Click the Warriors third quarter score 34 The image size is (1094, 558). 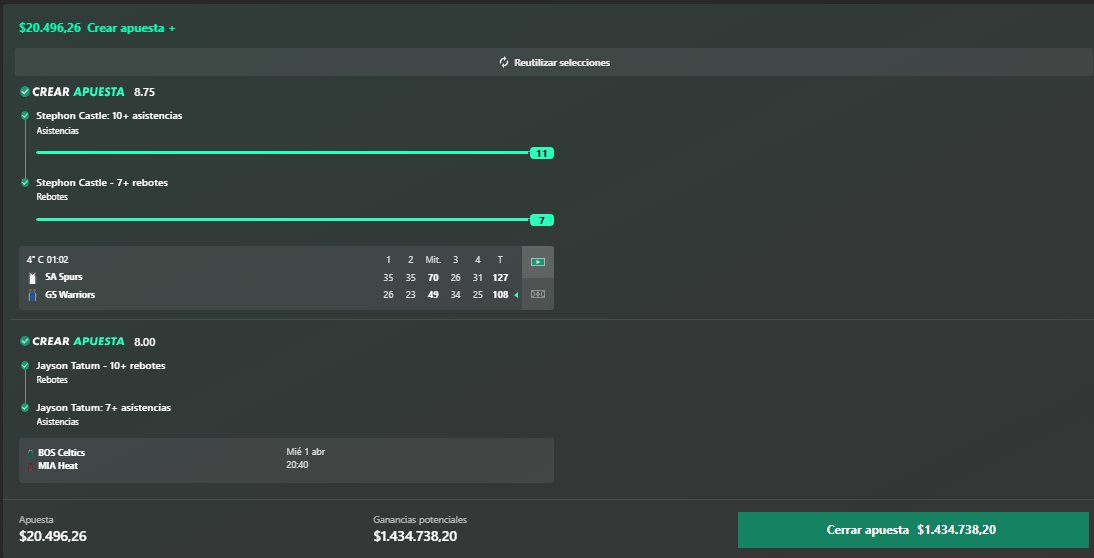pyautogui.click(x=456, y=296)
